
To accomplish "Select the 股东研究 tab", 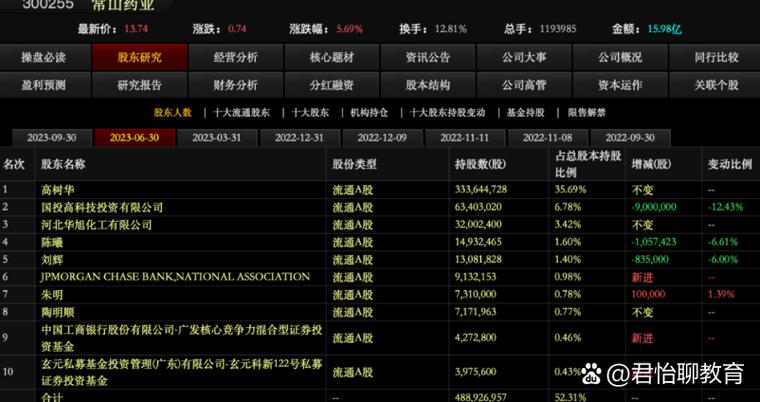I will (x=140, y=57).
